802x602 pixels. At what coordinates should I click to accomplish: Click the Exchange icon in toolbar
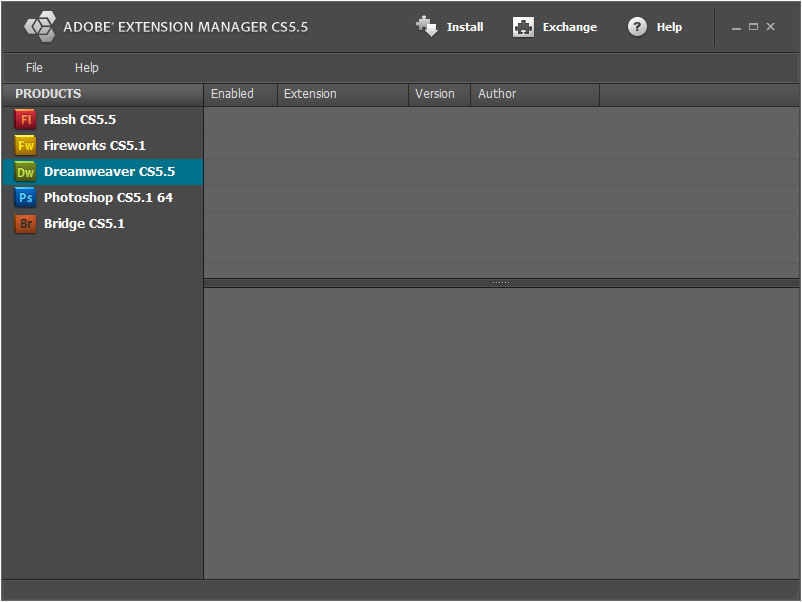(523, 26)
